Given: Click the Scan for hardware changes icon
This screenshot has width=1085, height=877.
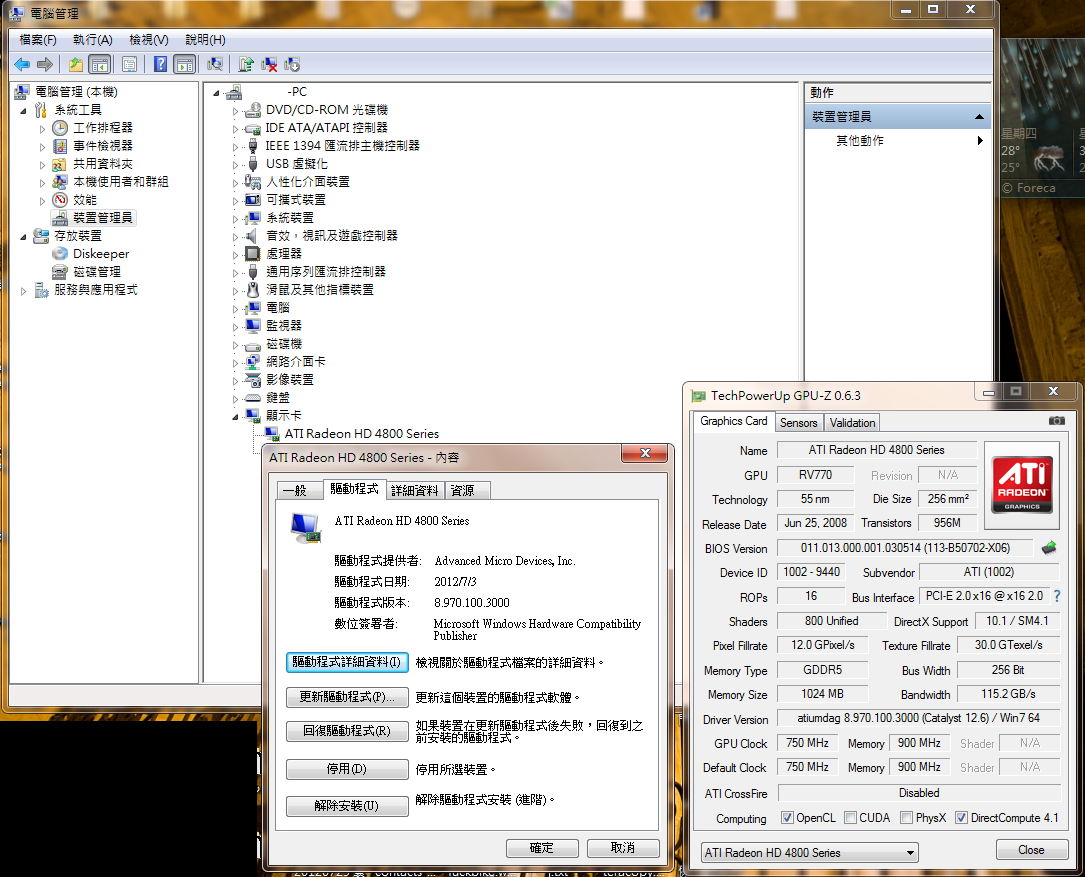Looking at the screenshot, I should pyautogui.click(x=215, y=64).
